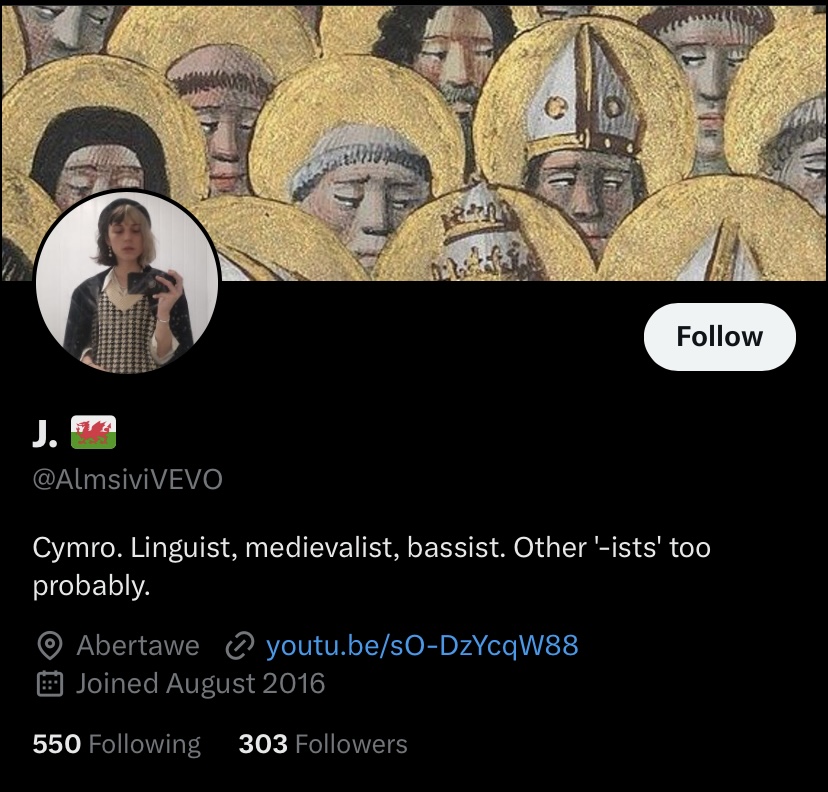828x792 pixels.
Task: View the 550 Following list
Action: (x=117, y=744)
